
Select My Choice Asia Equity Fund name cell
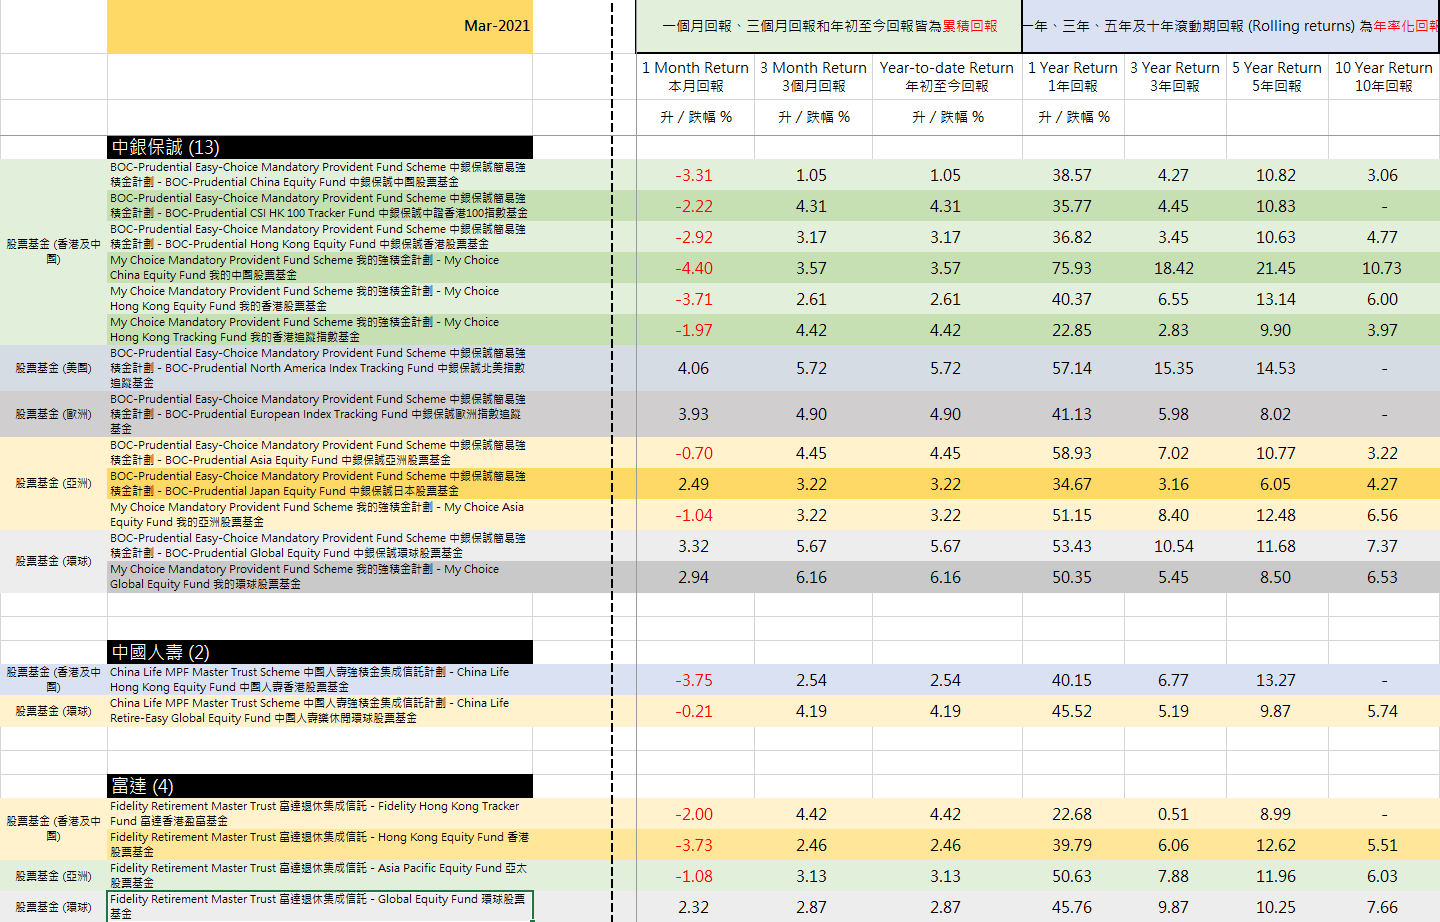click(x=320, y=515)
